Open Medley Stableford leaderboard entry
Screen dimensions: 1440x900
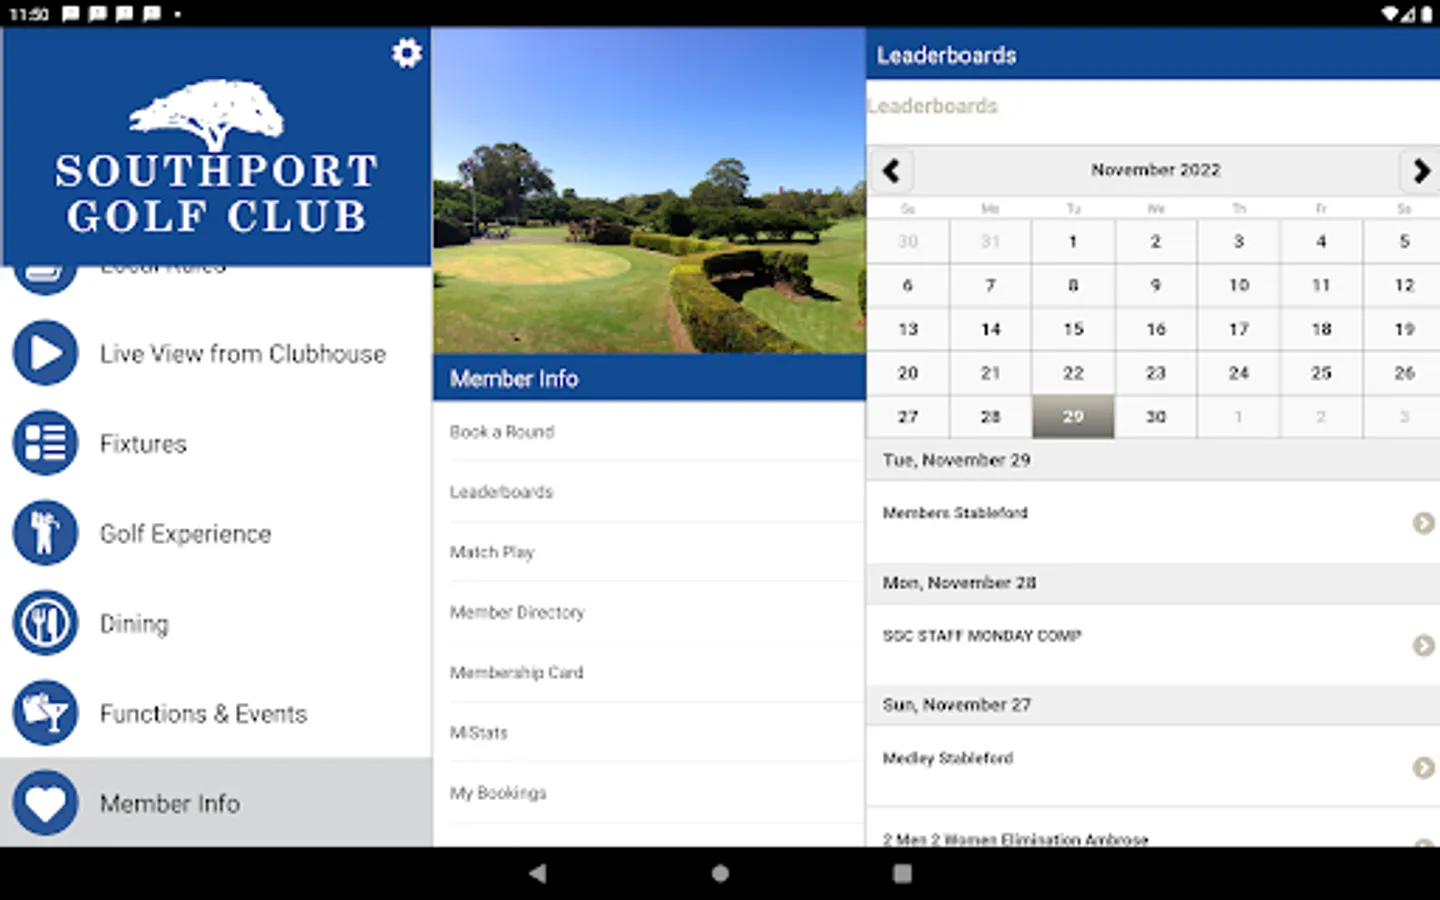pos(1153,767)
